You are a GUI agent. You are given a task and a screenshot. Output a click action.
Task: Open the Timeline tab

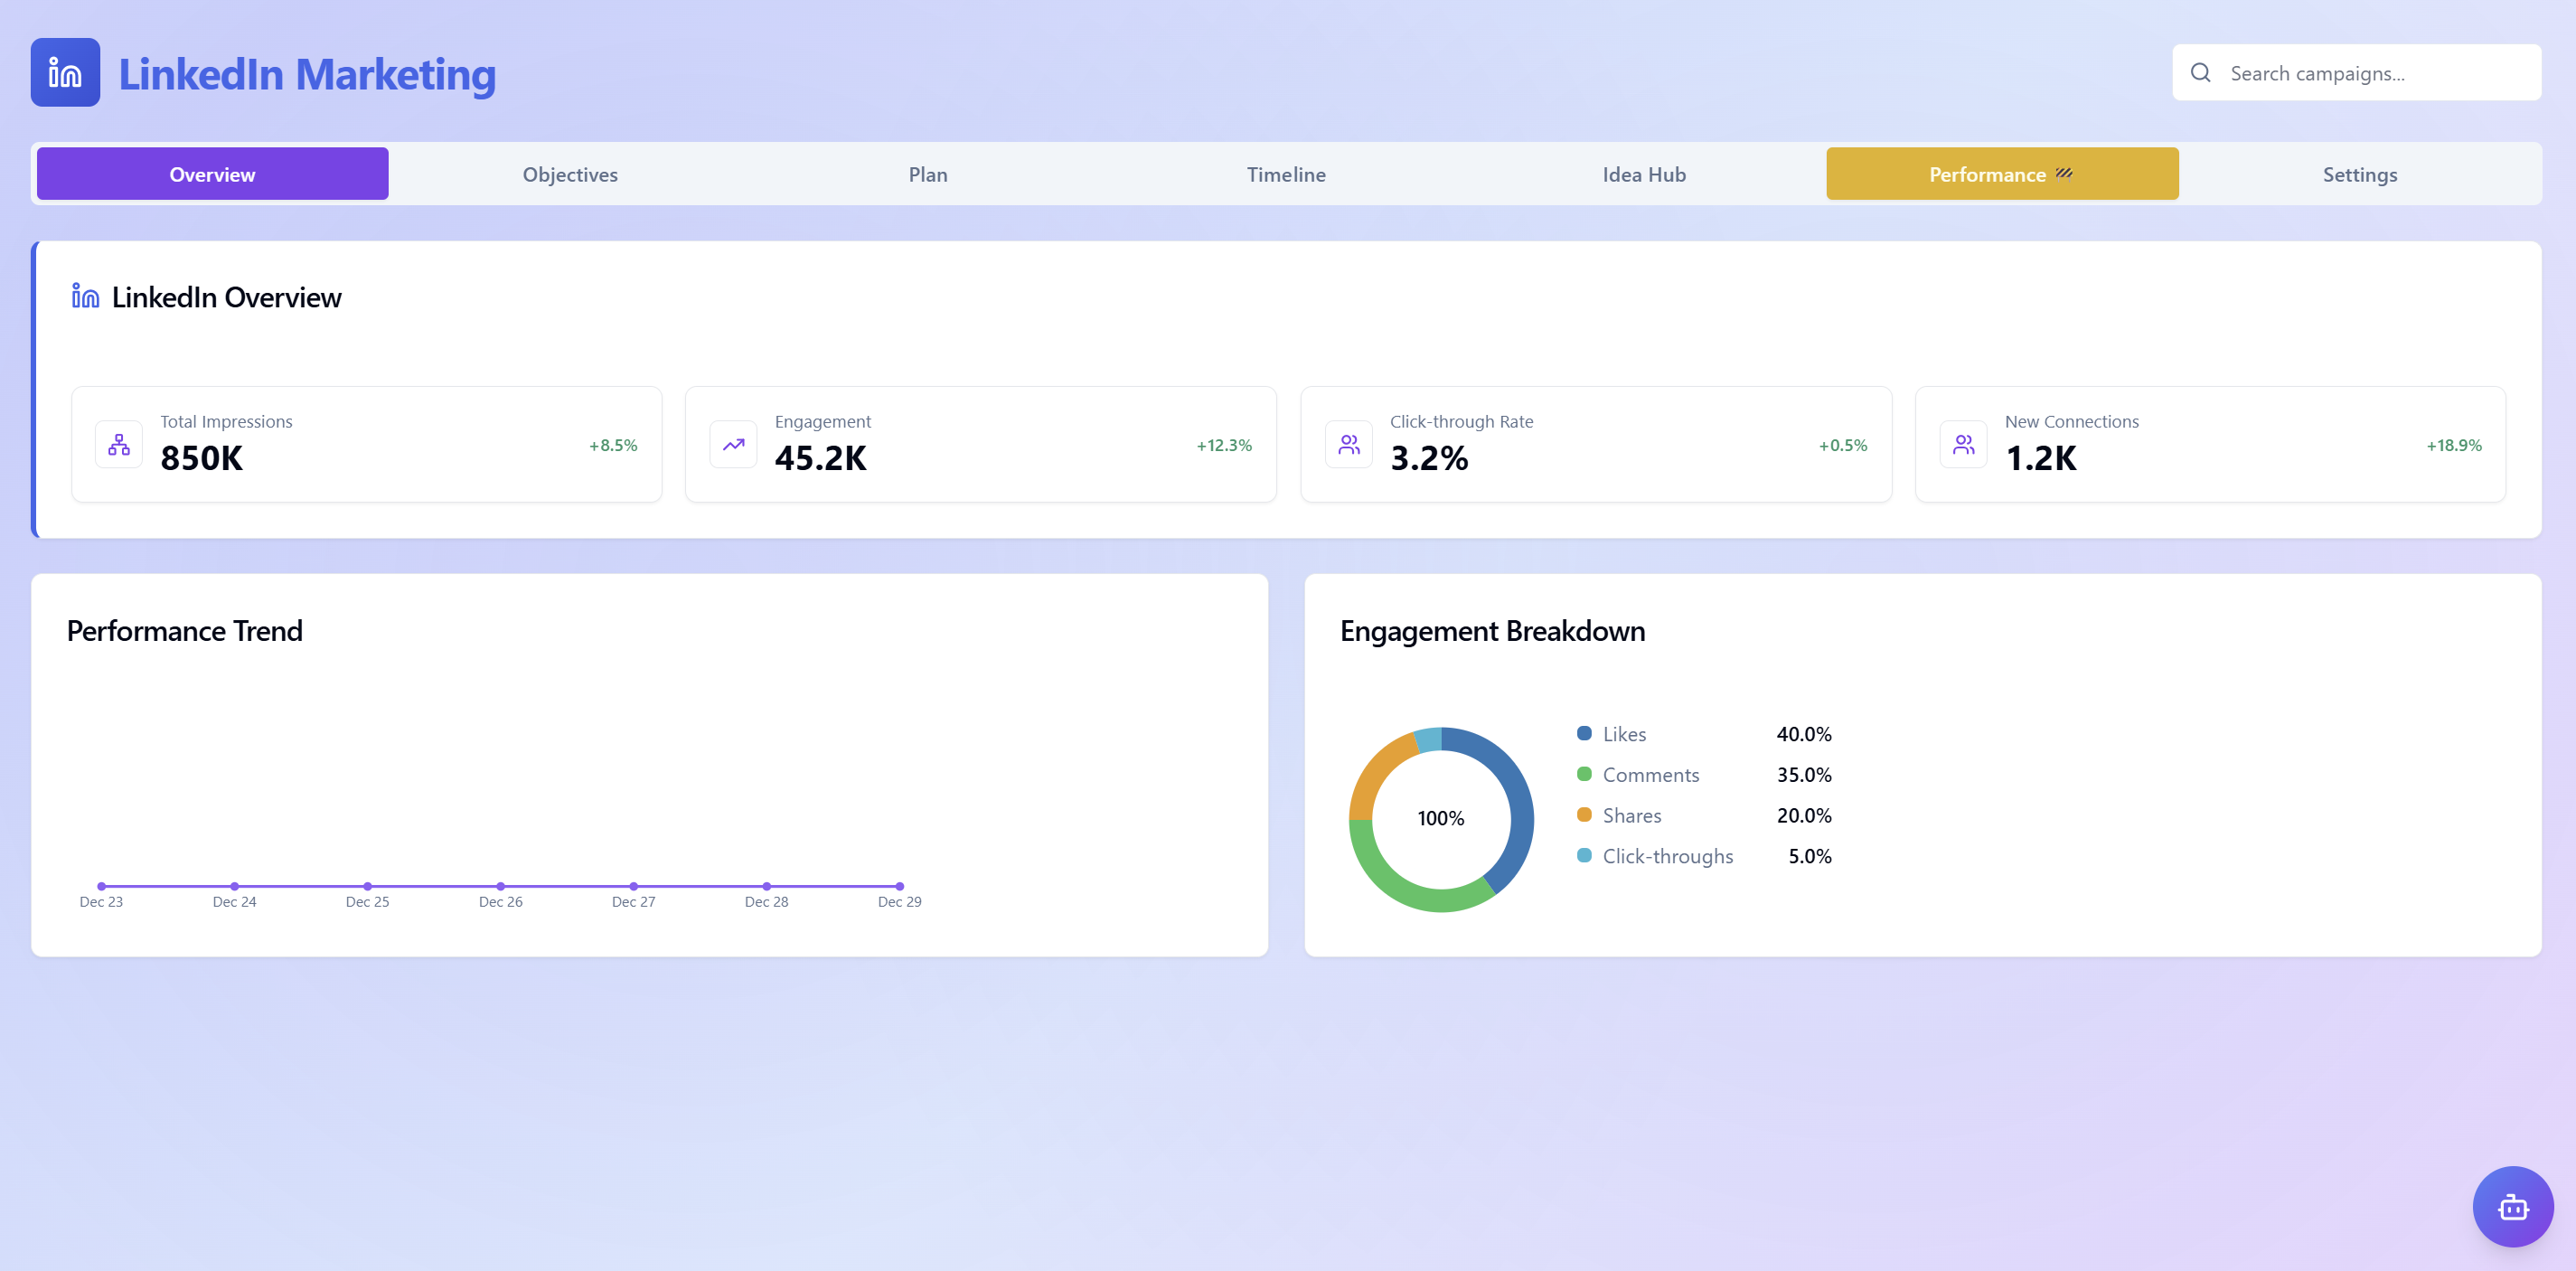tap(1285, 173)
